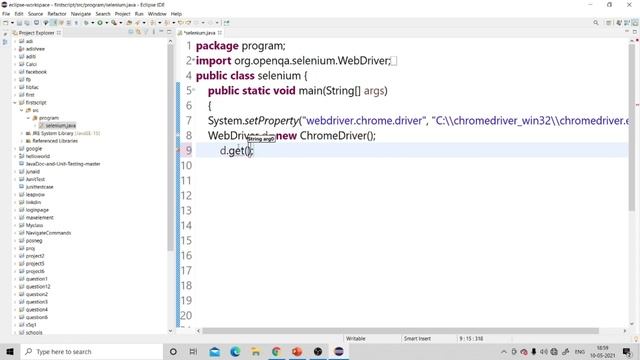Viewport: 640px width, 360px height.
Task: Open the Refactor menu
Action: [x=57, y=14]
